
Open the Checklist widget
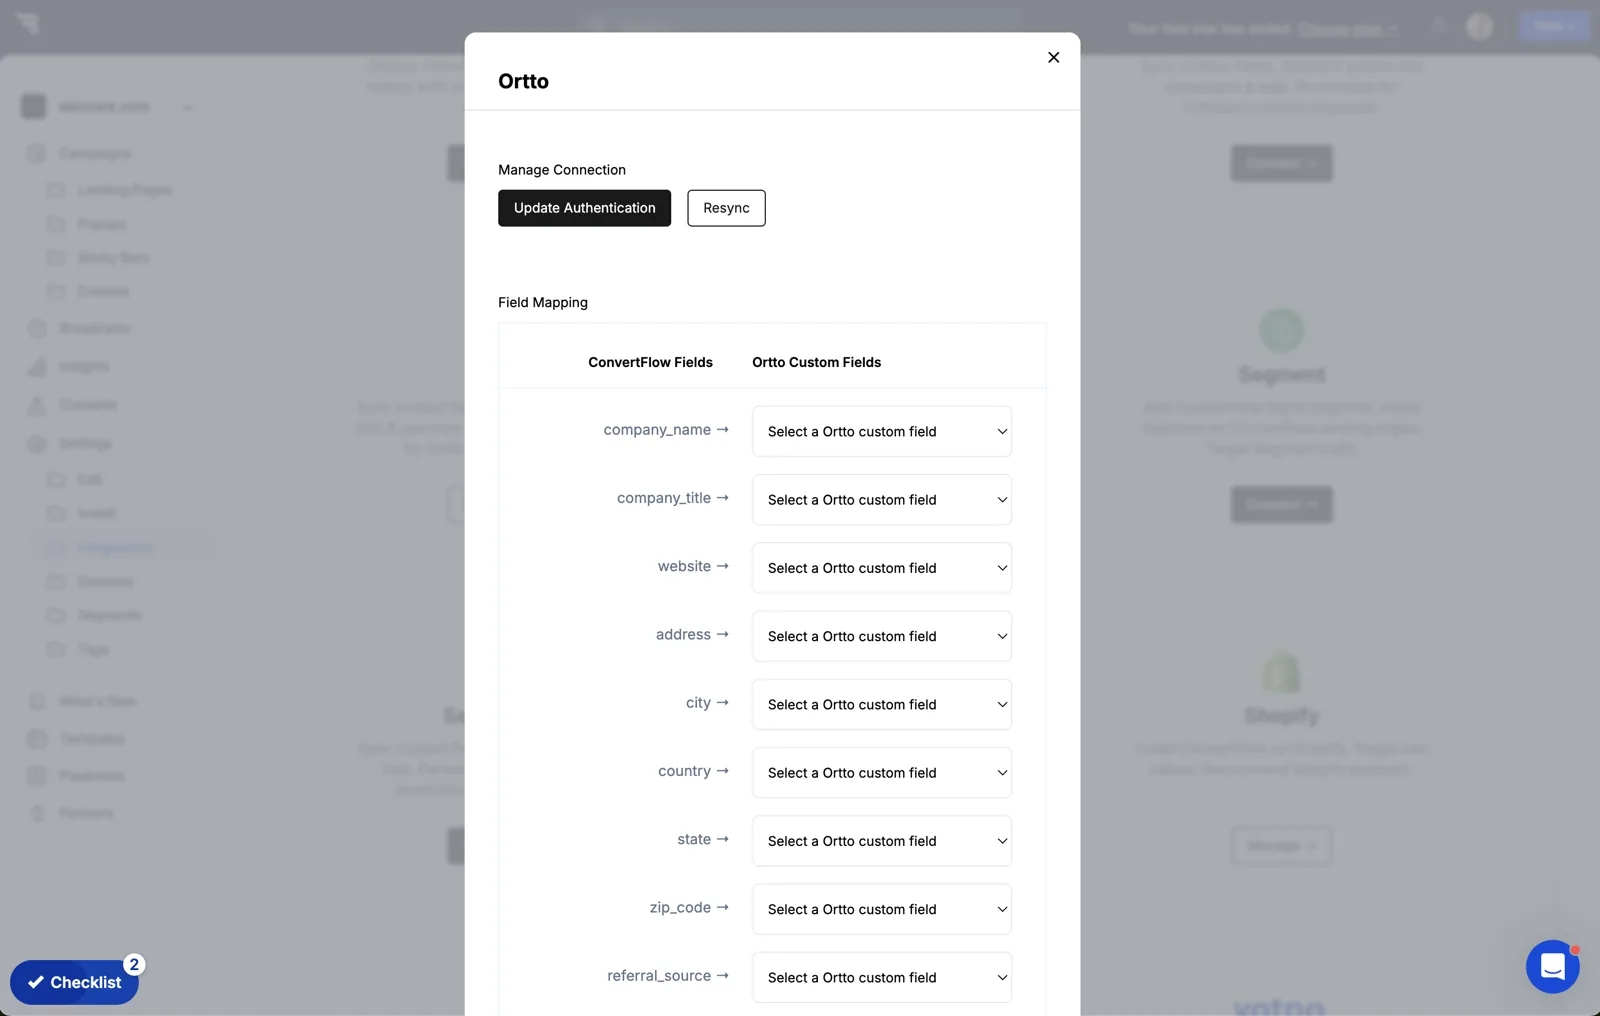point(74,982)
